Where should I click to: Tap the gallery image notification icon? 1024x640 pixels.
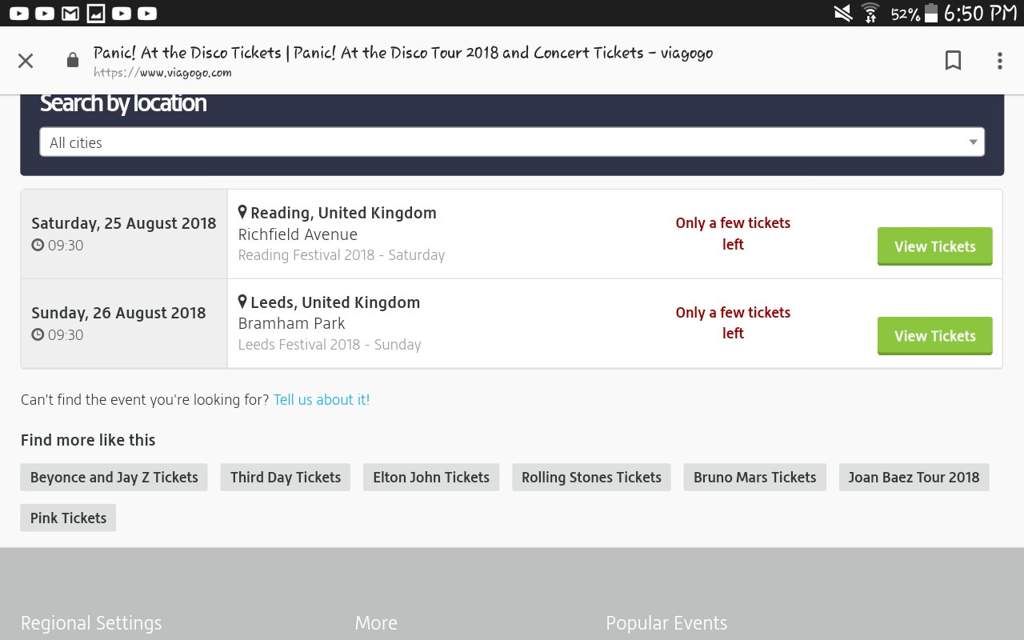point(96,13)
